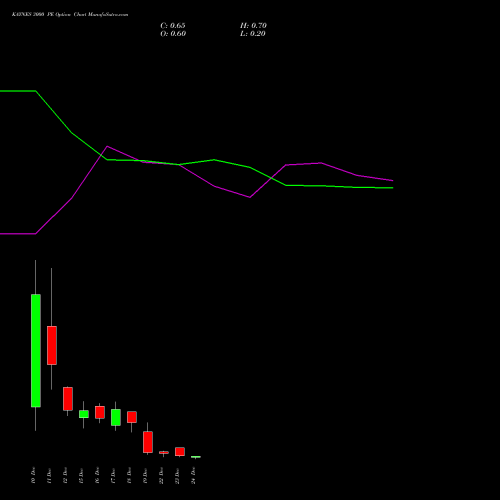Click the green candle above 17 Dec
The width and height of the screenshot is (500, 500).
click(116, 417)
